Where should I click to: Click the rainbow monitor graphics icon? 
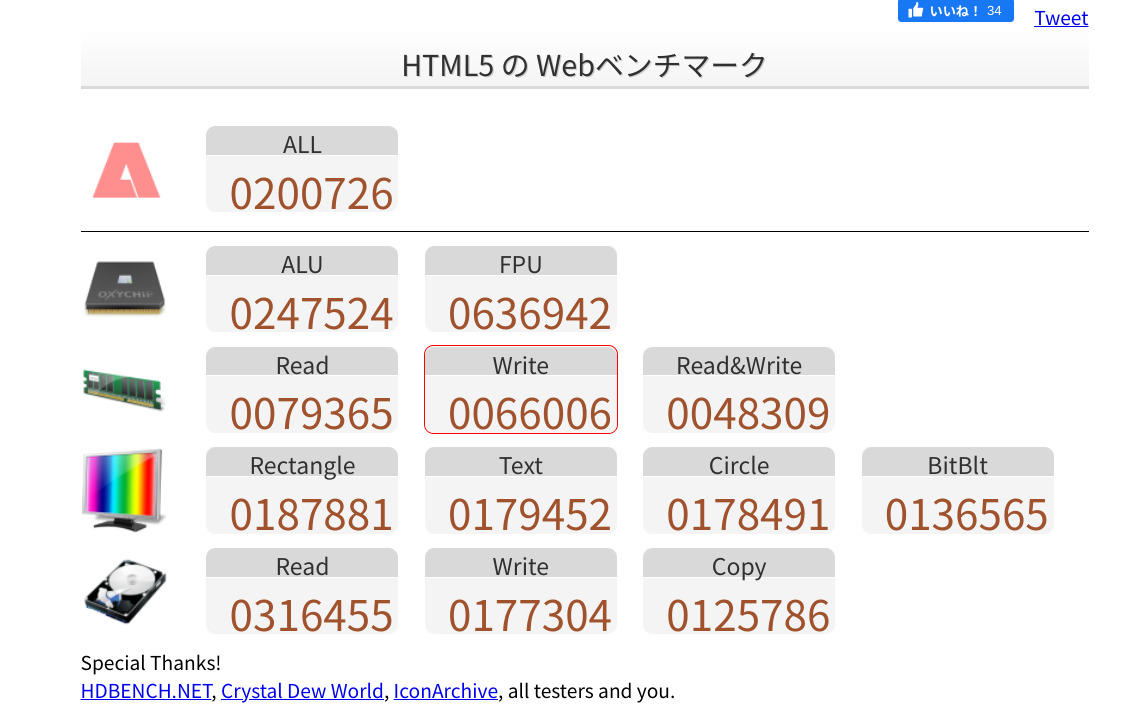[123, 490]
